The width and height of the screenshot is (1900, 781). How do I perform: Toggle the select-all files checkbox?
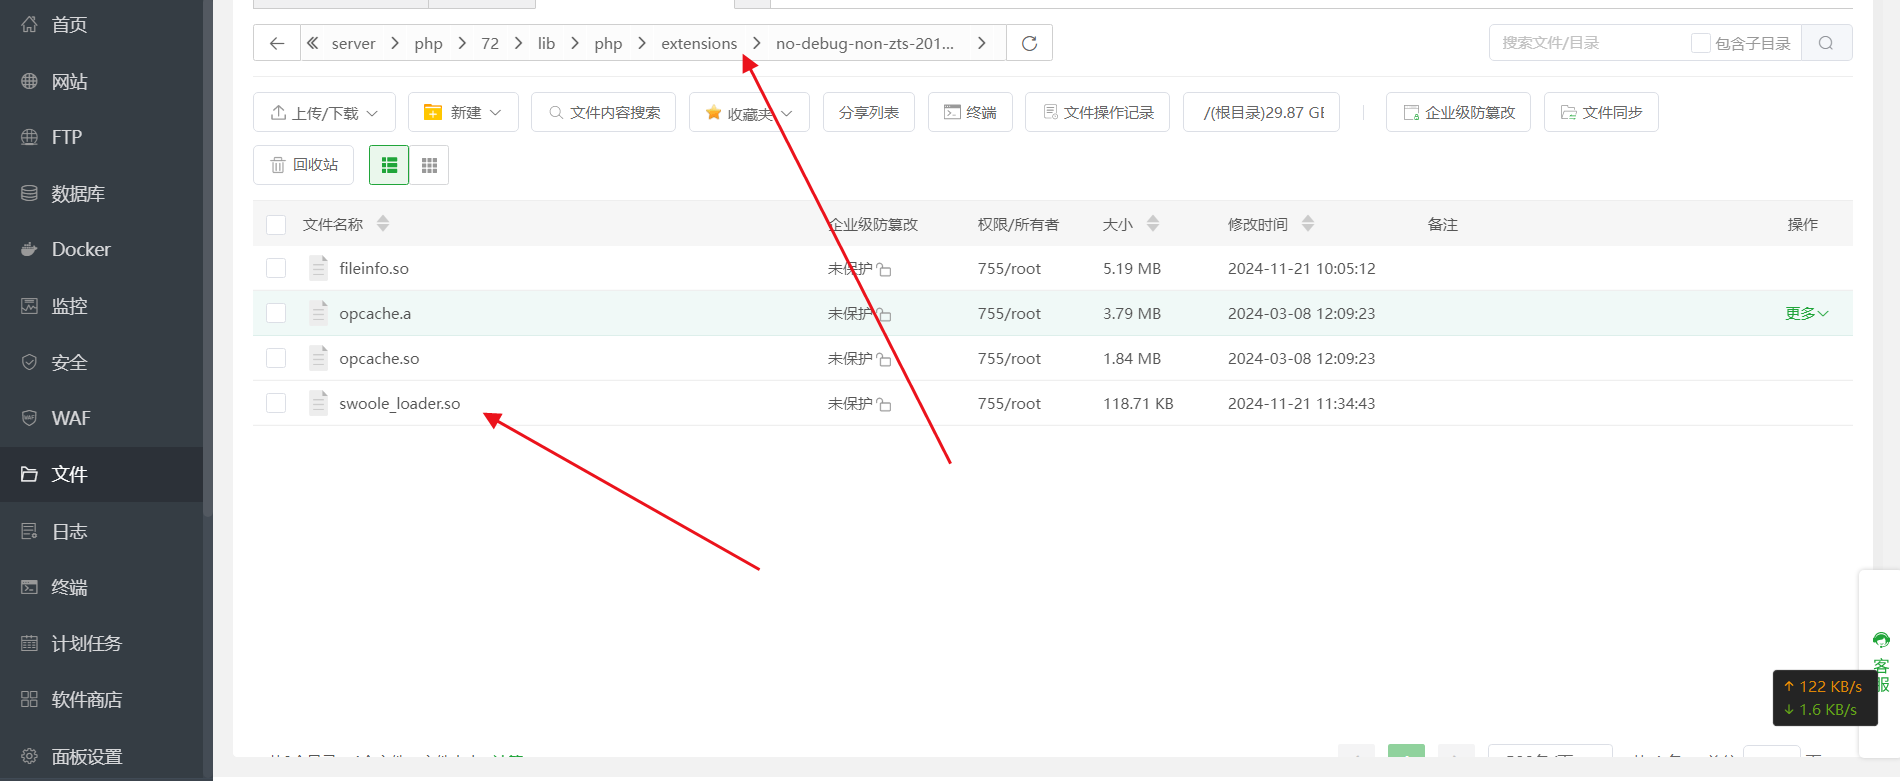click(x=276, y=224)
